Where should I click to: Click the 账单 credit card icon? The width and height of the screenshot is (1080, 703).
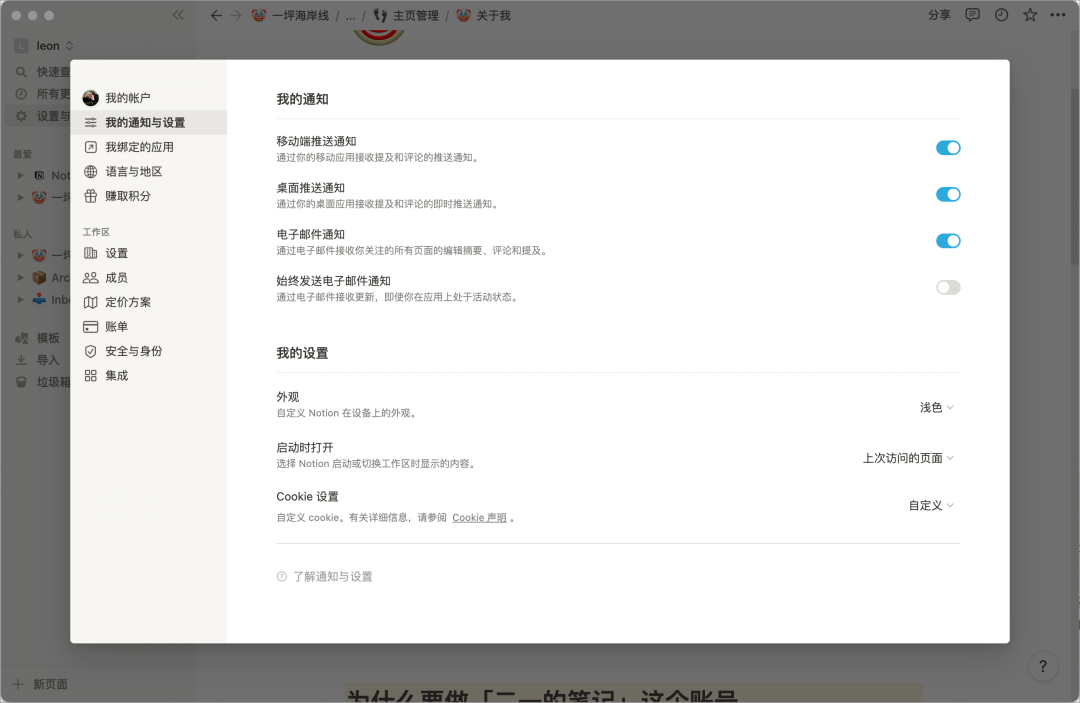click(x=90, y=326)
